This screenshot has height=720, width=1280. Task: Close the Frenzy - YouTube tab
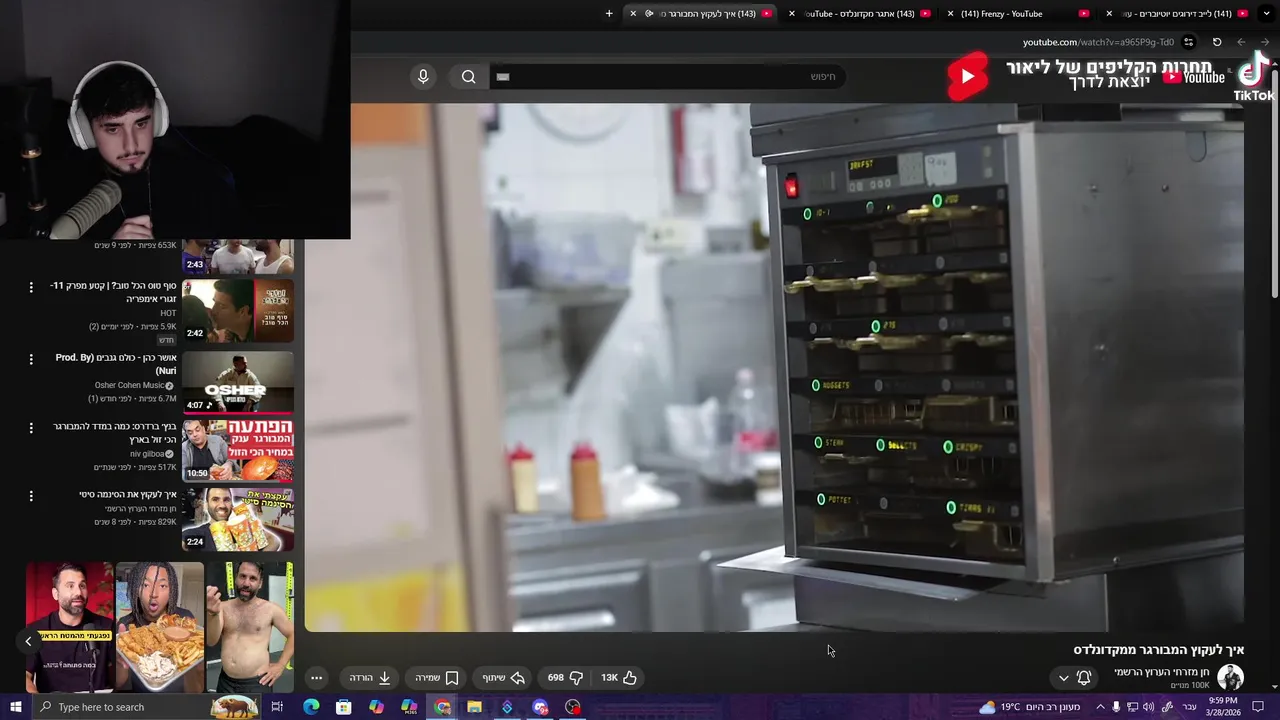pos(951,14)
